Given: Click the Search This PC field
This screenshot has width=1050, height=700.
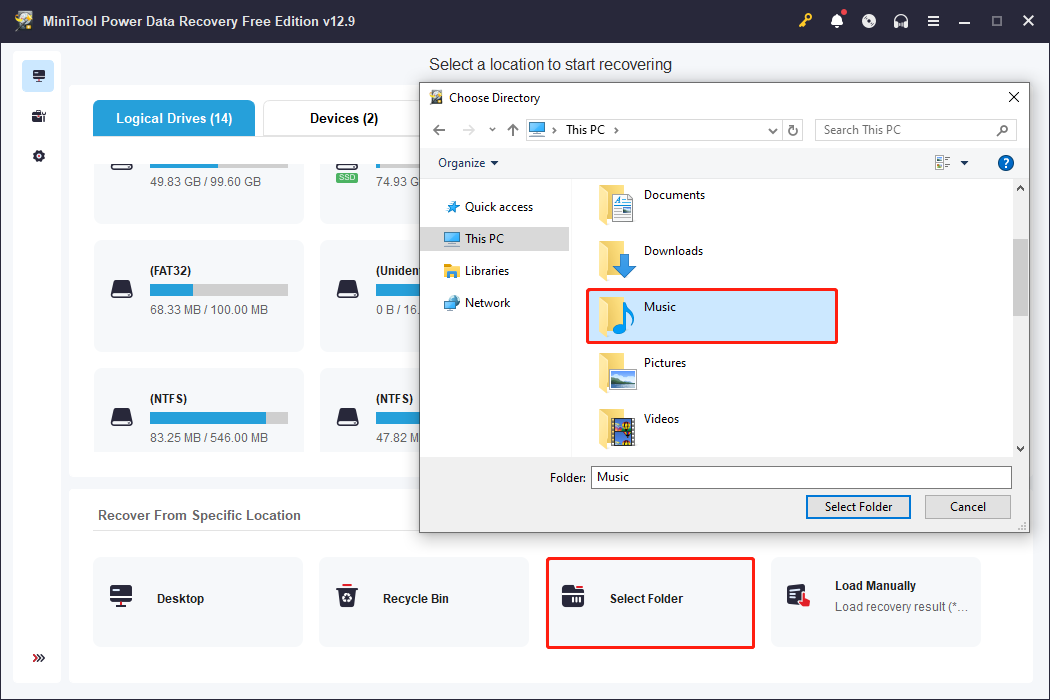Looking at the screenshot, I should (x=915, y=130).
